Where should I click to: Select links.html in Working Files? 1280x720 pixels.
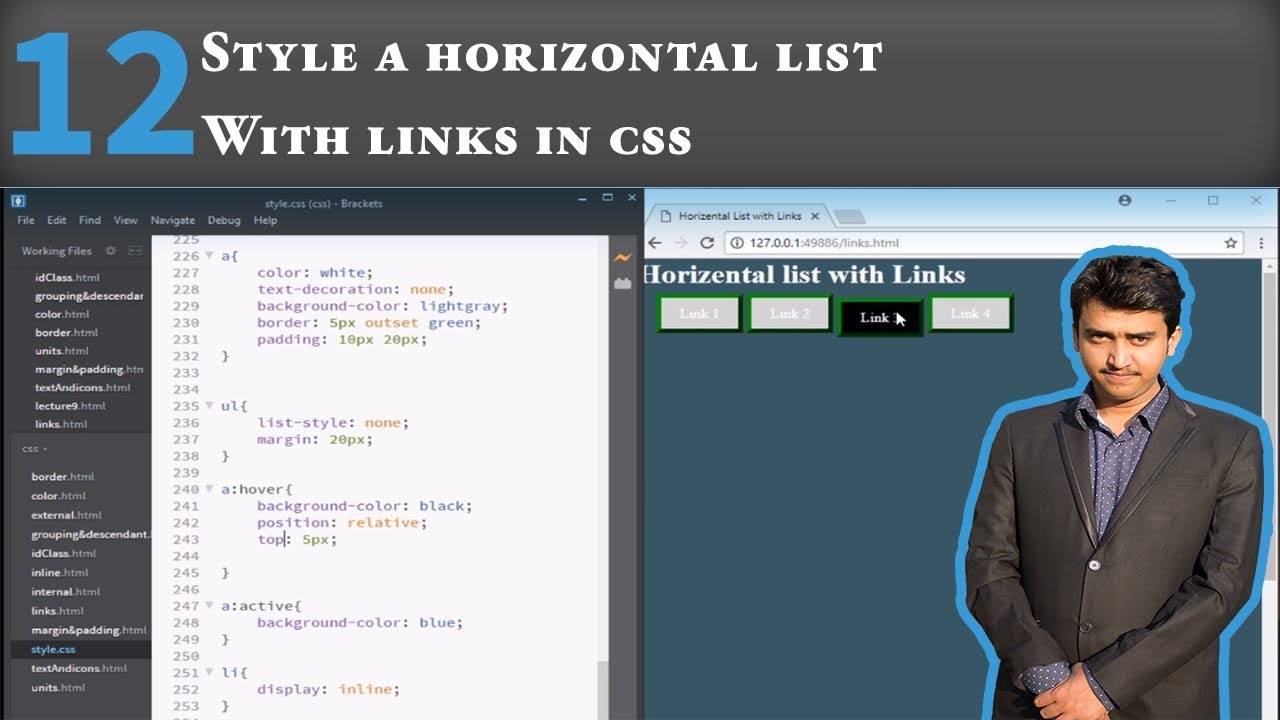(61, 424)
